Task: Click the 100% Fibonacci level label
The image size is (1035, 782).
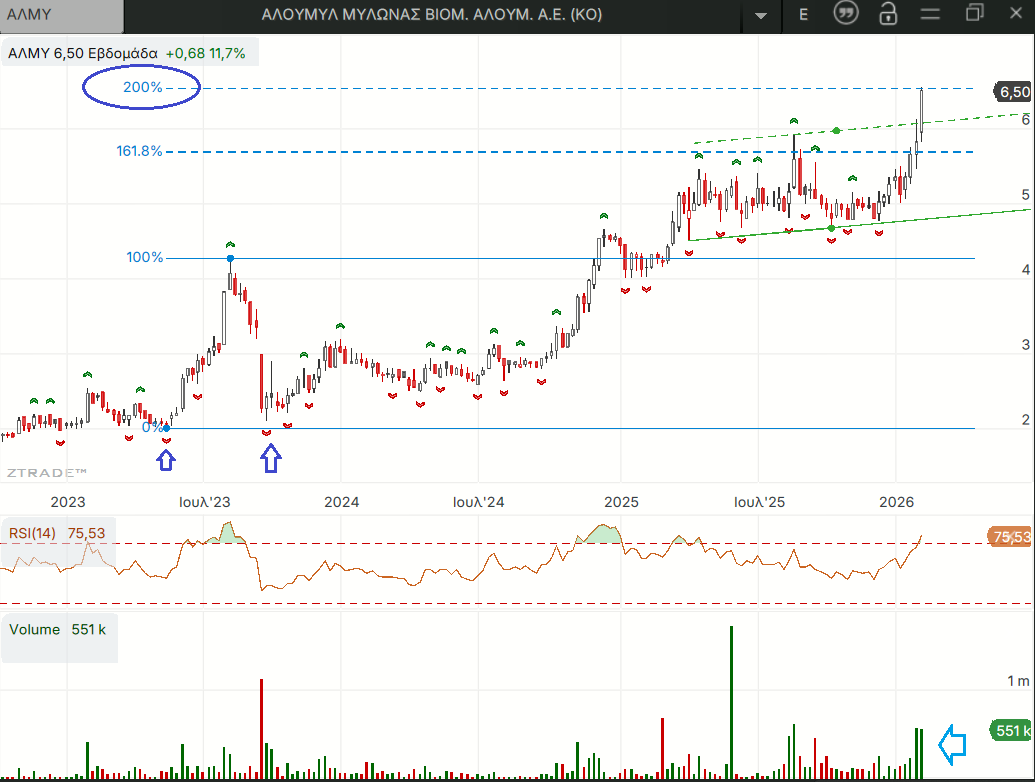Action: pos(145,258)
